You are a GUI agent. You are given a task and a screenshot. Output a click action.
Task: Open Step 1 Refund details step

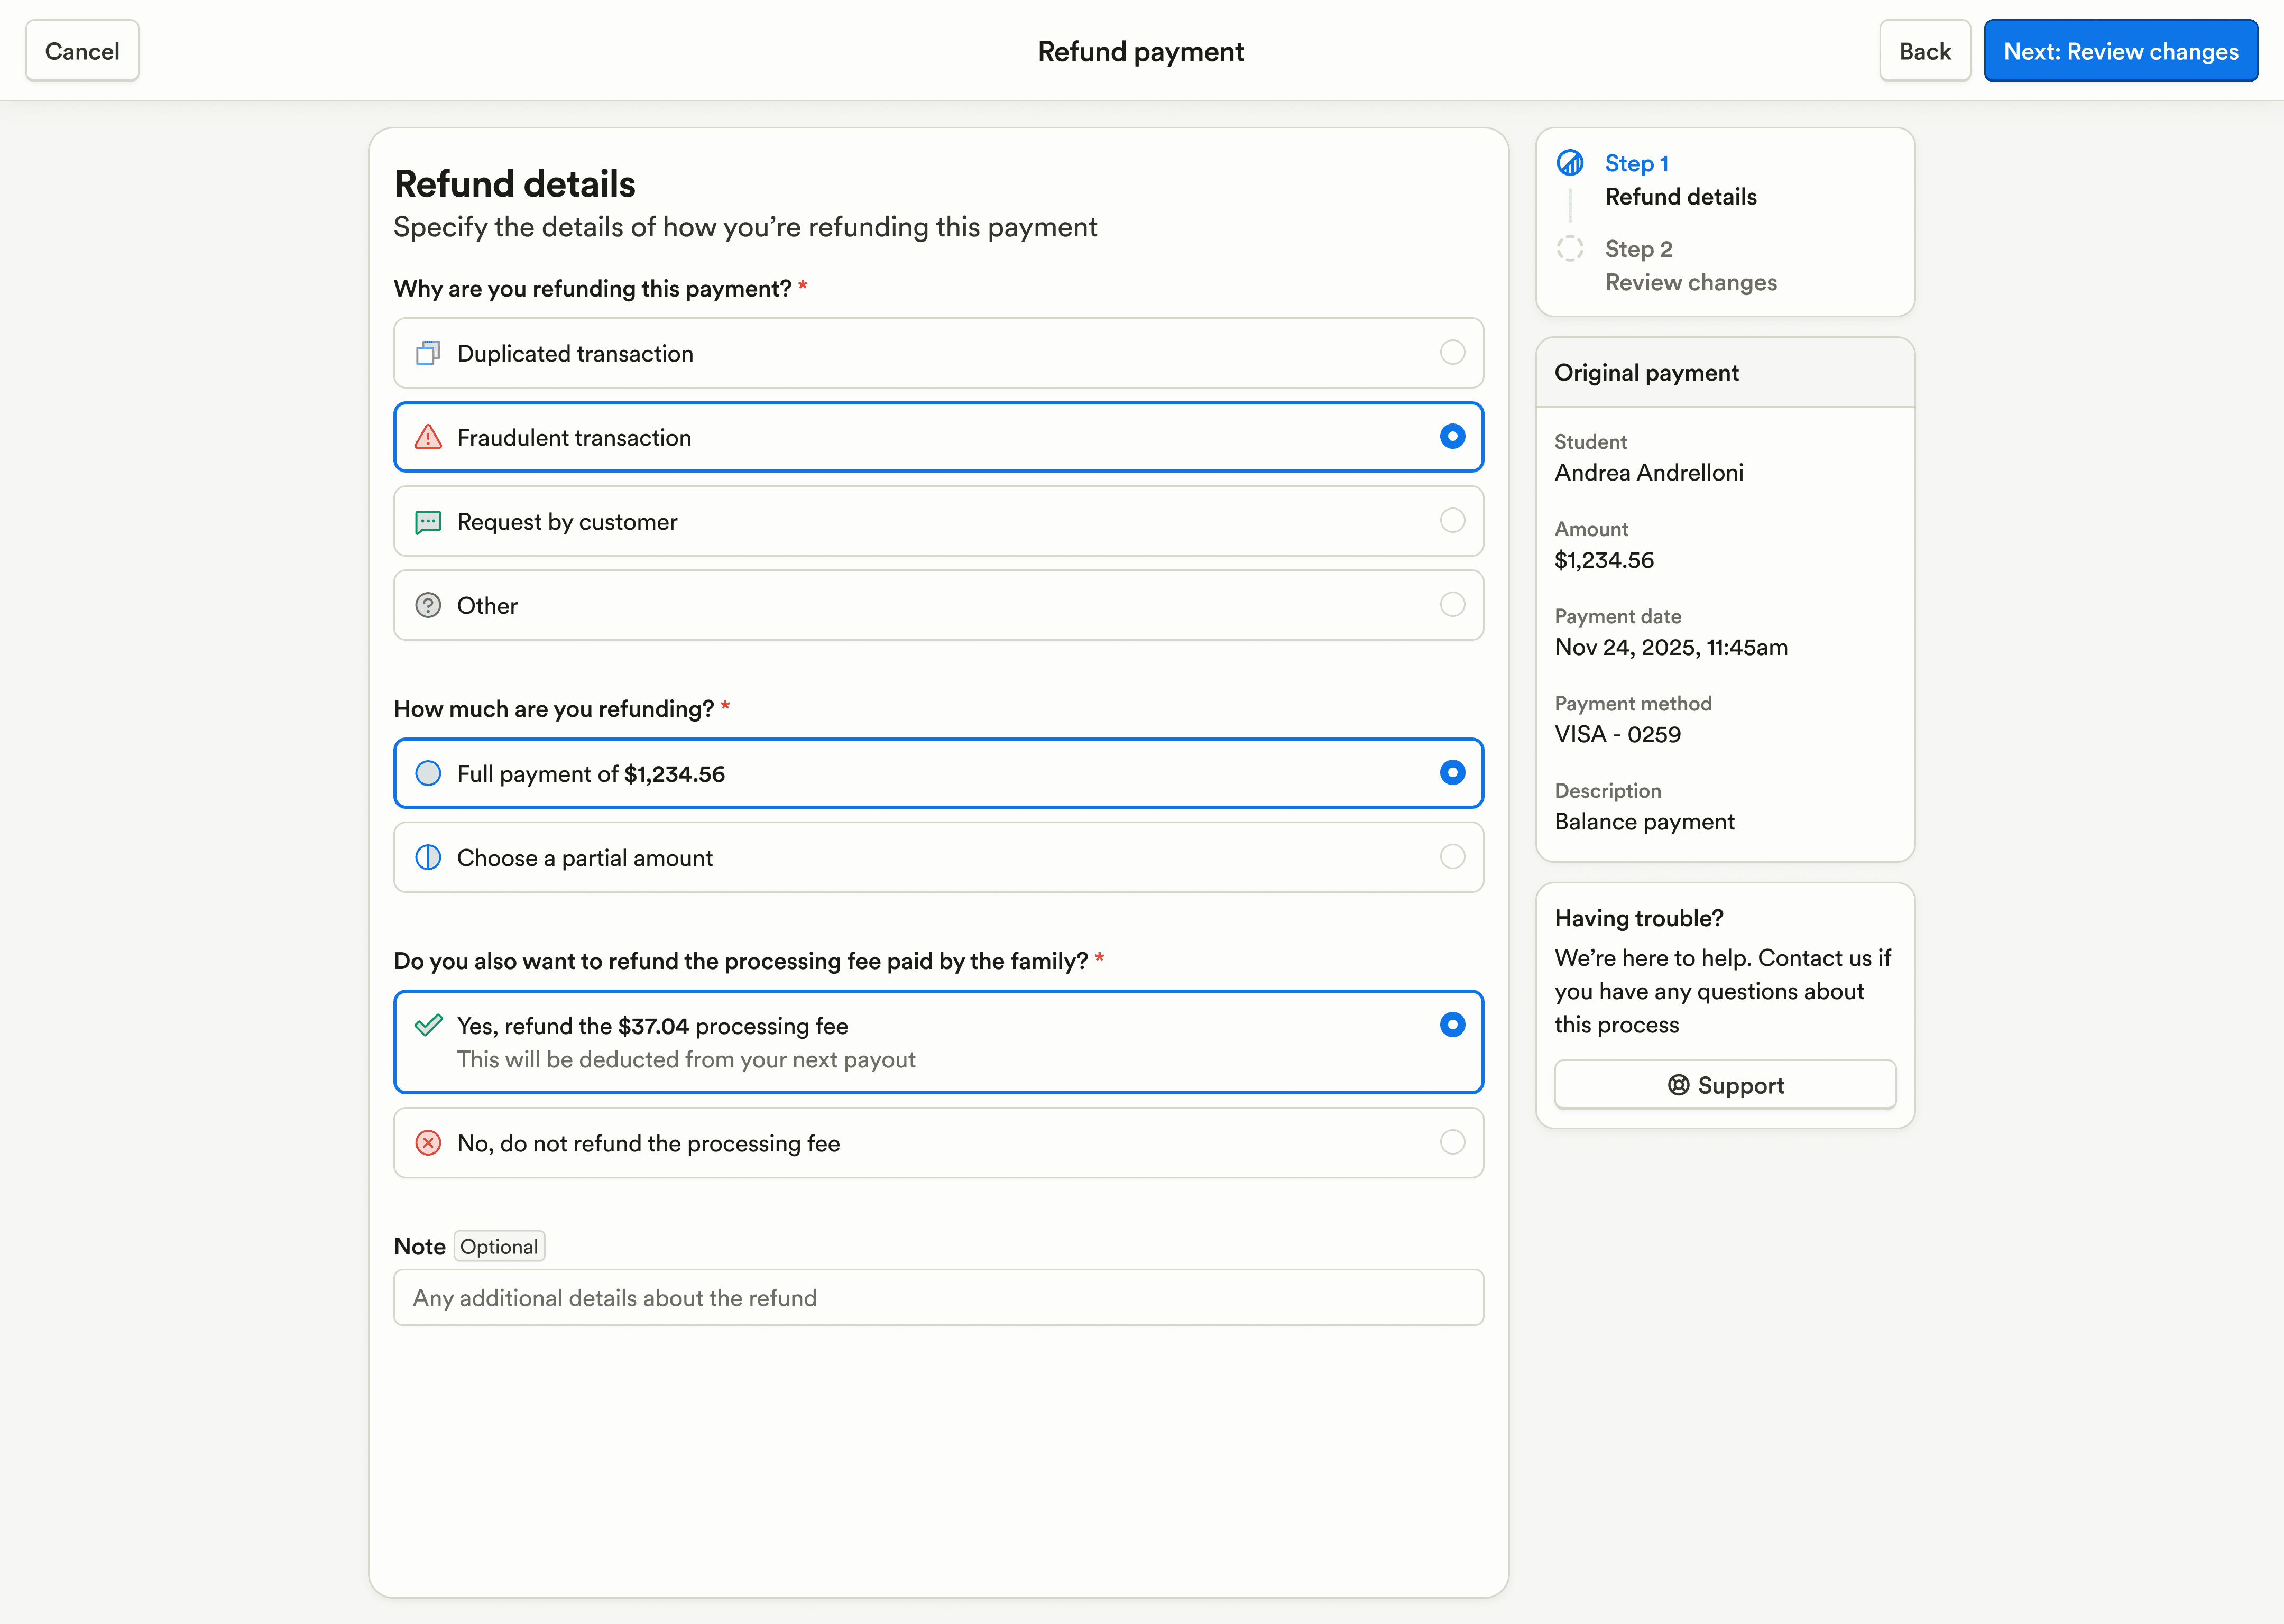click(x=1680, y=181)
